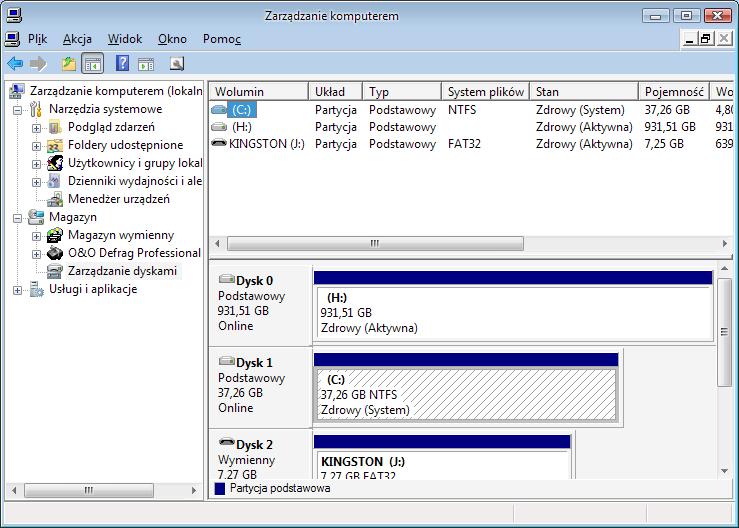Select the Podgląd zdarzeń icon in tree
This screenshot has height=528, width=739.
point(55,127)
